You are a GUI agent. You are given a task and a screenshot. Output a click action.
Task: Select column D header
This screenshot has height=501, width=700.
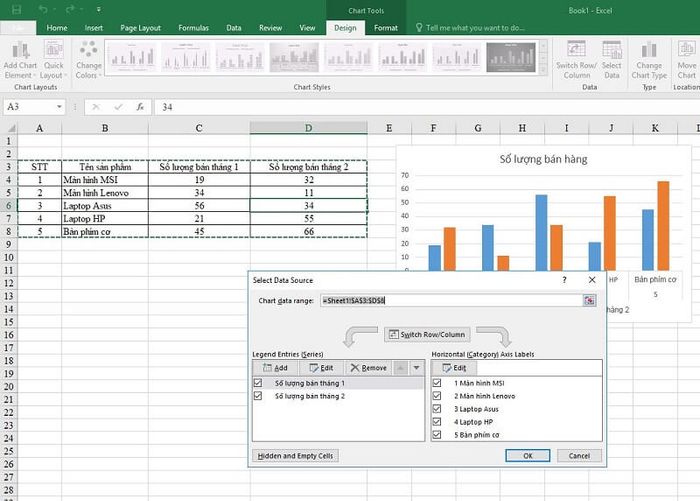[308, 128]
